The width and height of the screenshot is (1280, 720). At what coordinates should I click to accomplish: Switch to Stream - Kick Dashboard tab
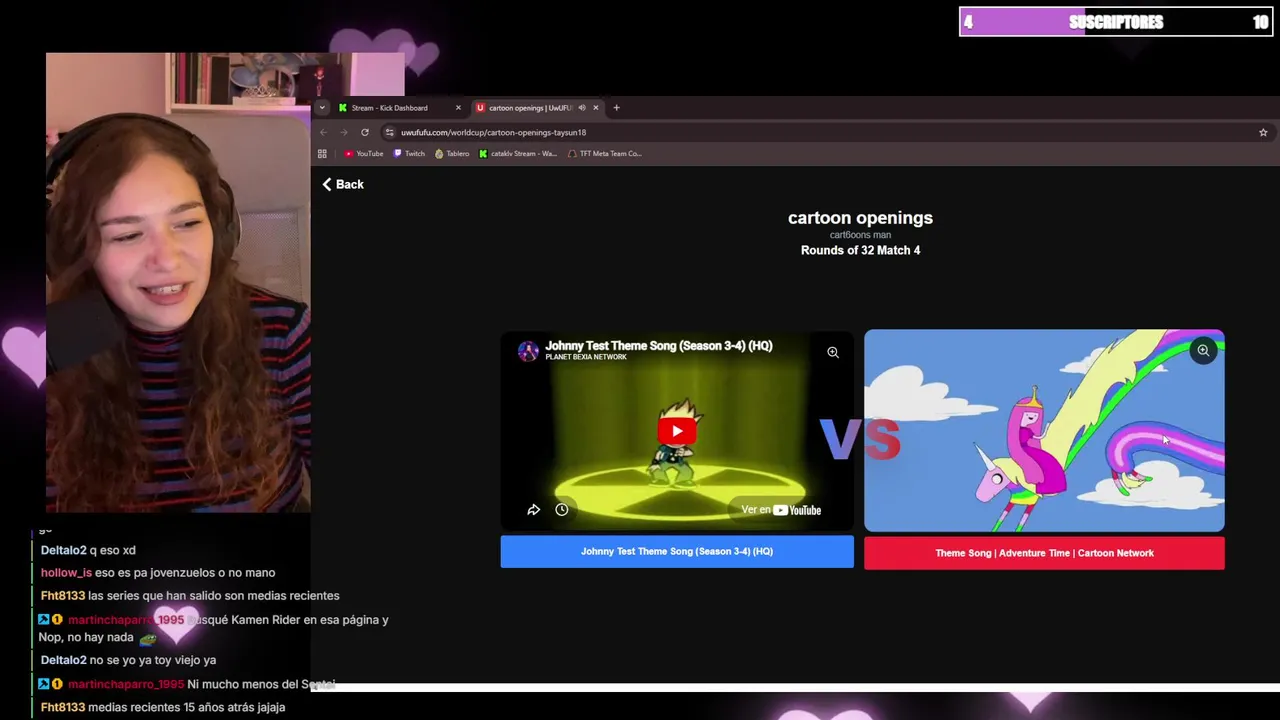390,108
